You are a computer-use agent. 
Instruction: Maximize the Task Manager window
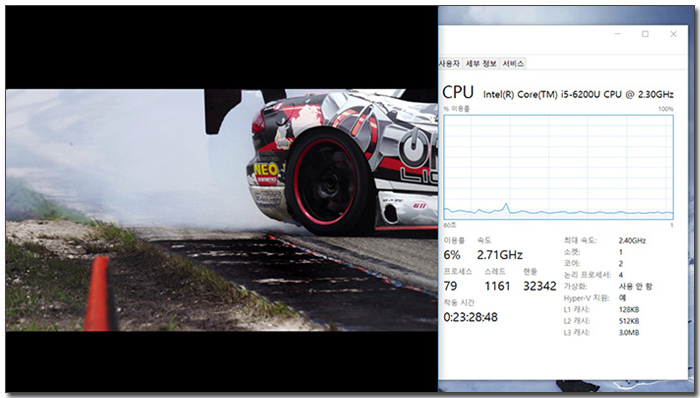tap(645, 34)
